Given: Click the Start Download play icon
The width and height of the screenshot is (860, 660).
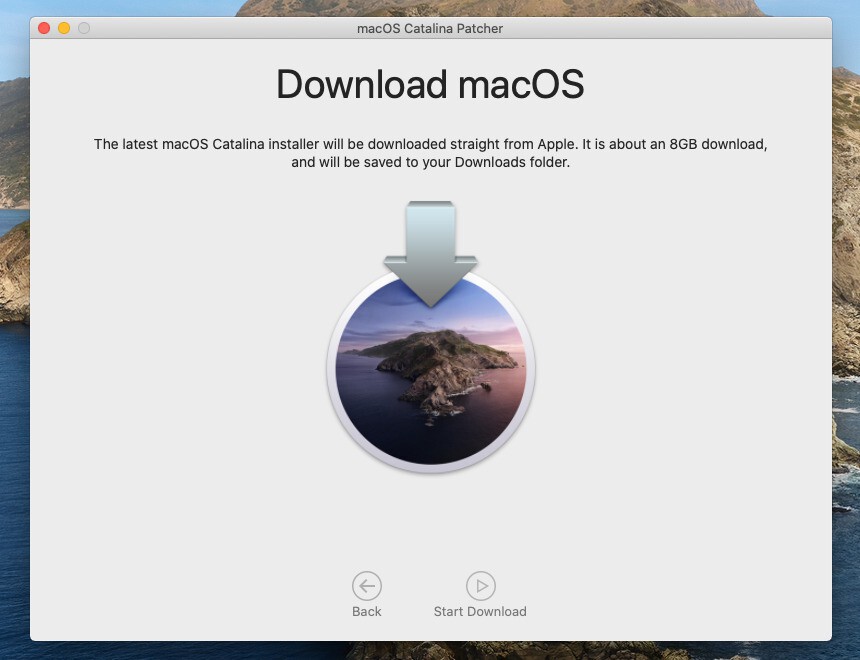Looking at the screenshot, I should 481,586.
